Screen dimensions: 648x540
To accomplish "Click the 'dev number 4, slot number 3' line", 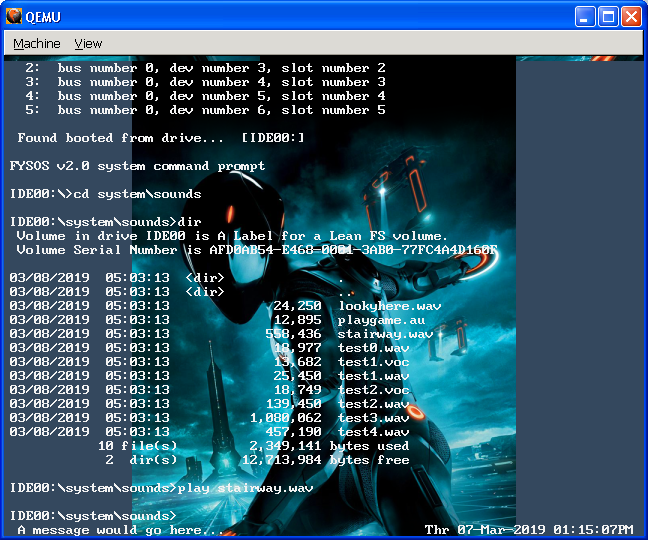I will [x=205, y=82].
